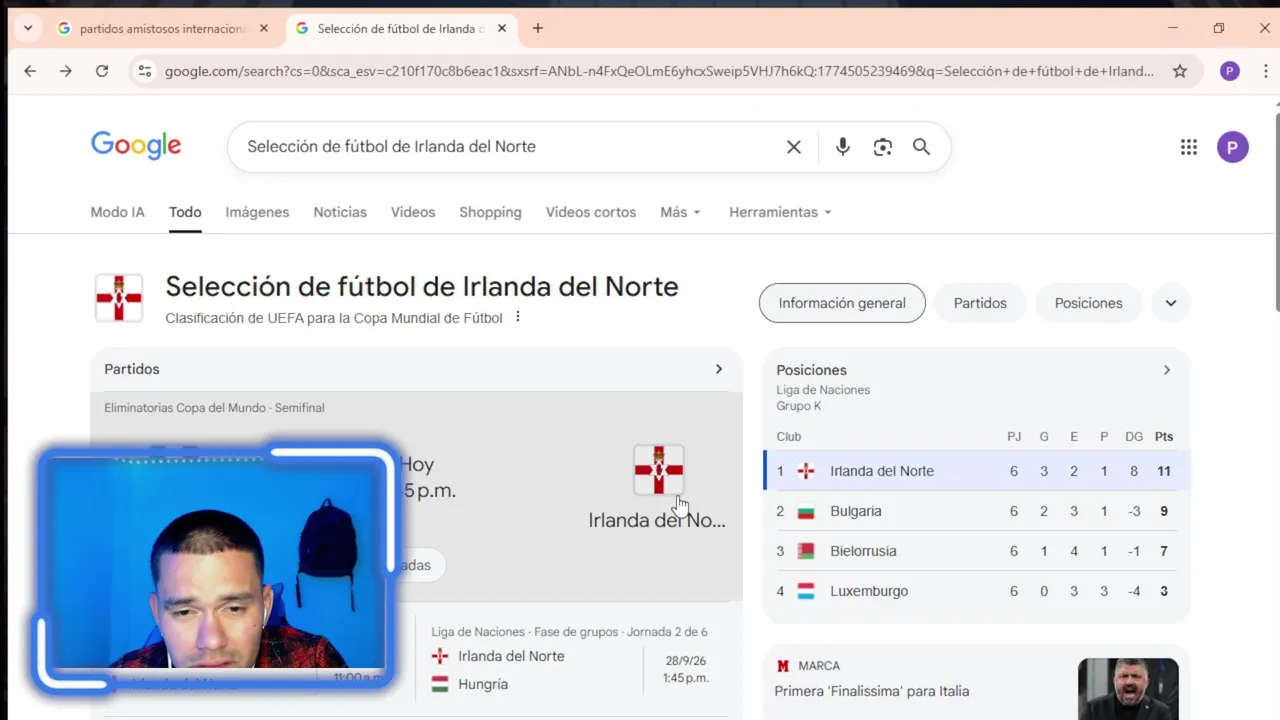Open Posiciones section arrow
The width and height of the screenshot is (1280, 720).
pyautogui.click(x=1166, y=370)
